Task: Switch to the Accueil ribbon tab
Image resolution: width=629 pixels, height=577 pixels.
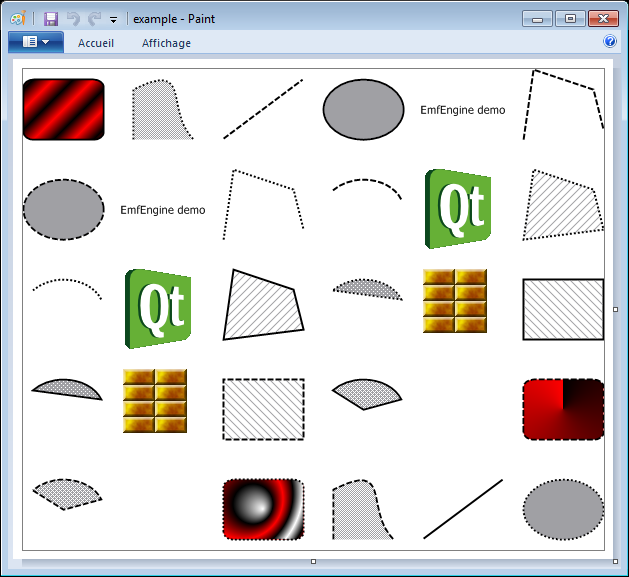Action: click(x=96, y=43)
